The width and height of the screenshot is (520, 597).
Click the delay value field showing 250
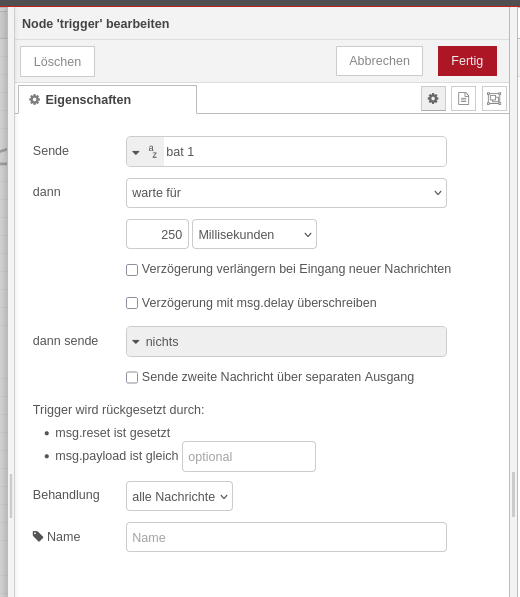pyautogui.click(x=157, y=234)
